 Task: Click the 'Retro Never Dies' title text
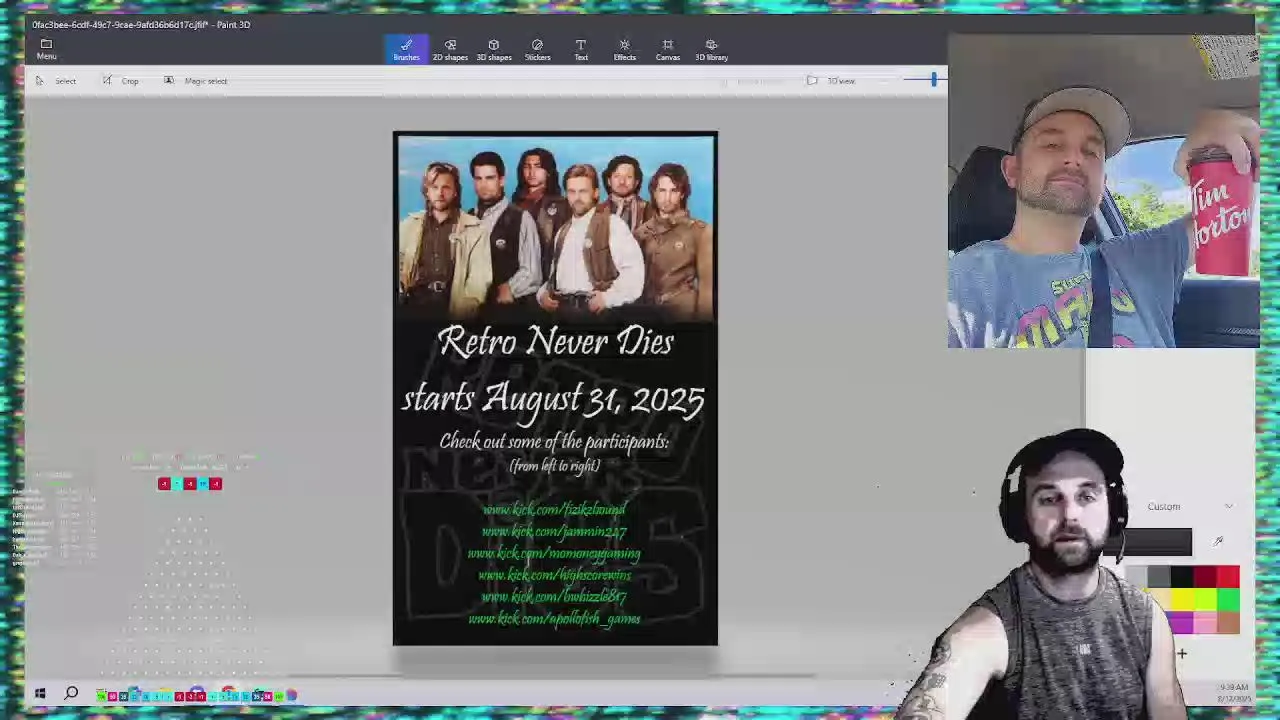point(555,342)
